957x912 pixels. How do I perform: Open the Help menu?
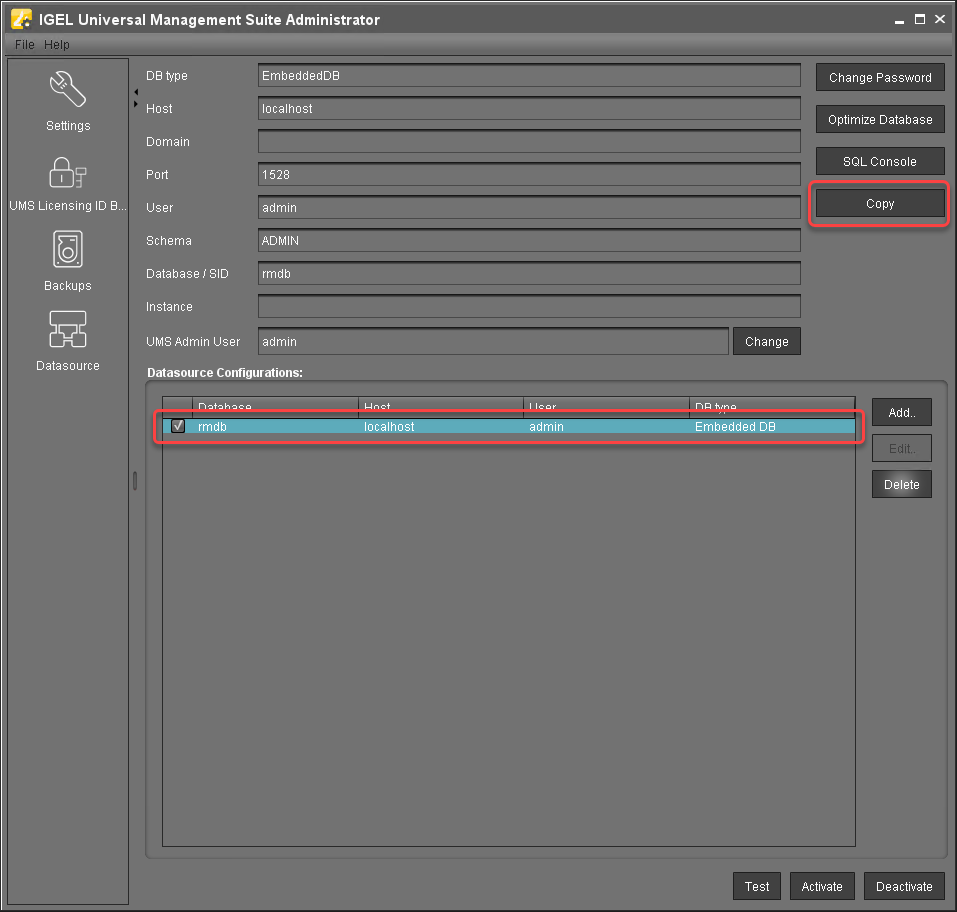click(x=57, y=45)
